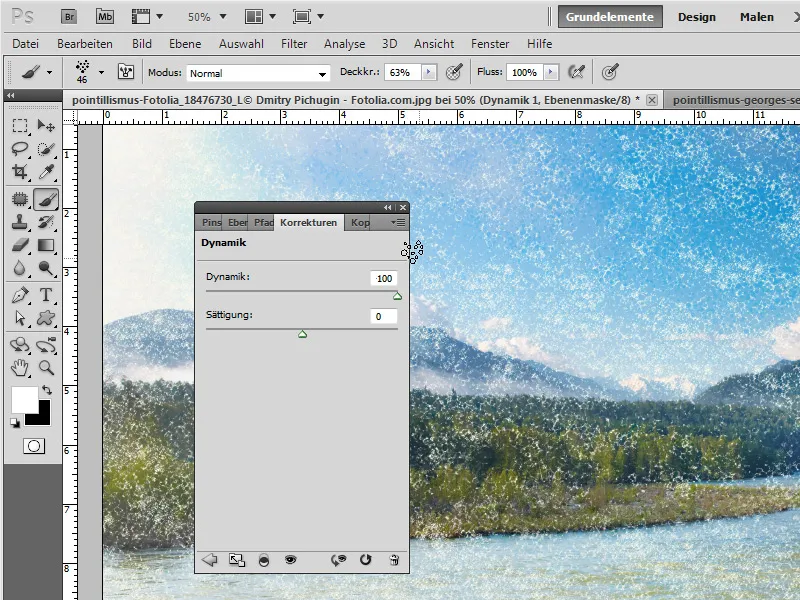Select the Eyedropper tool
800x600 pixels.
click(46, 172)
